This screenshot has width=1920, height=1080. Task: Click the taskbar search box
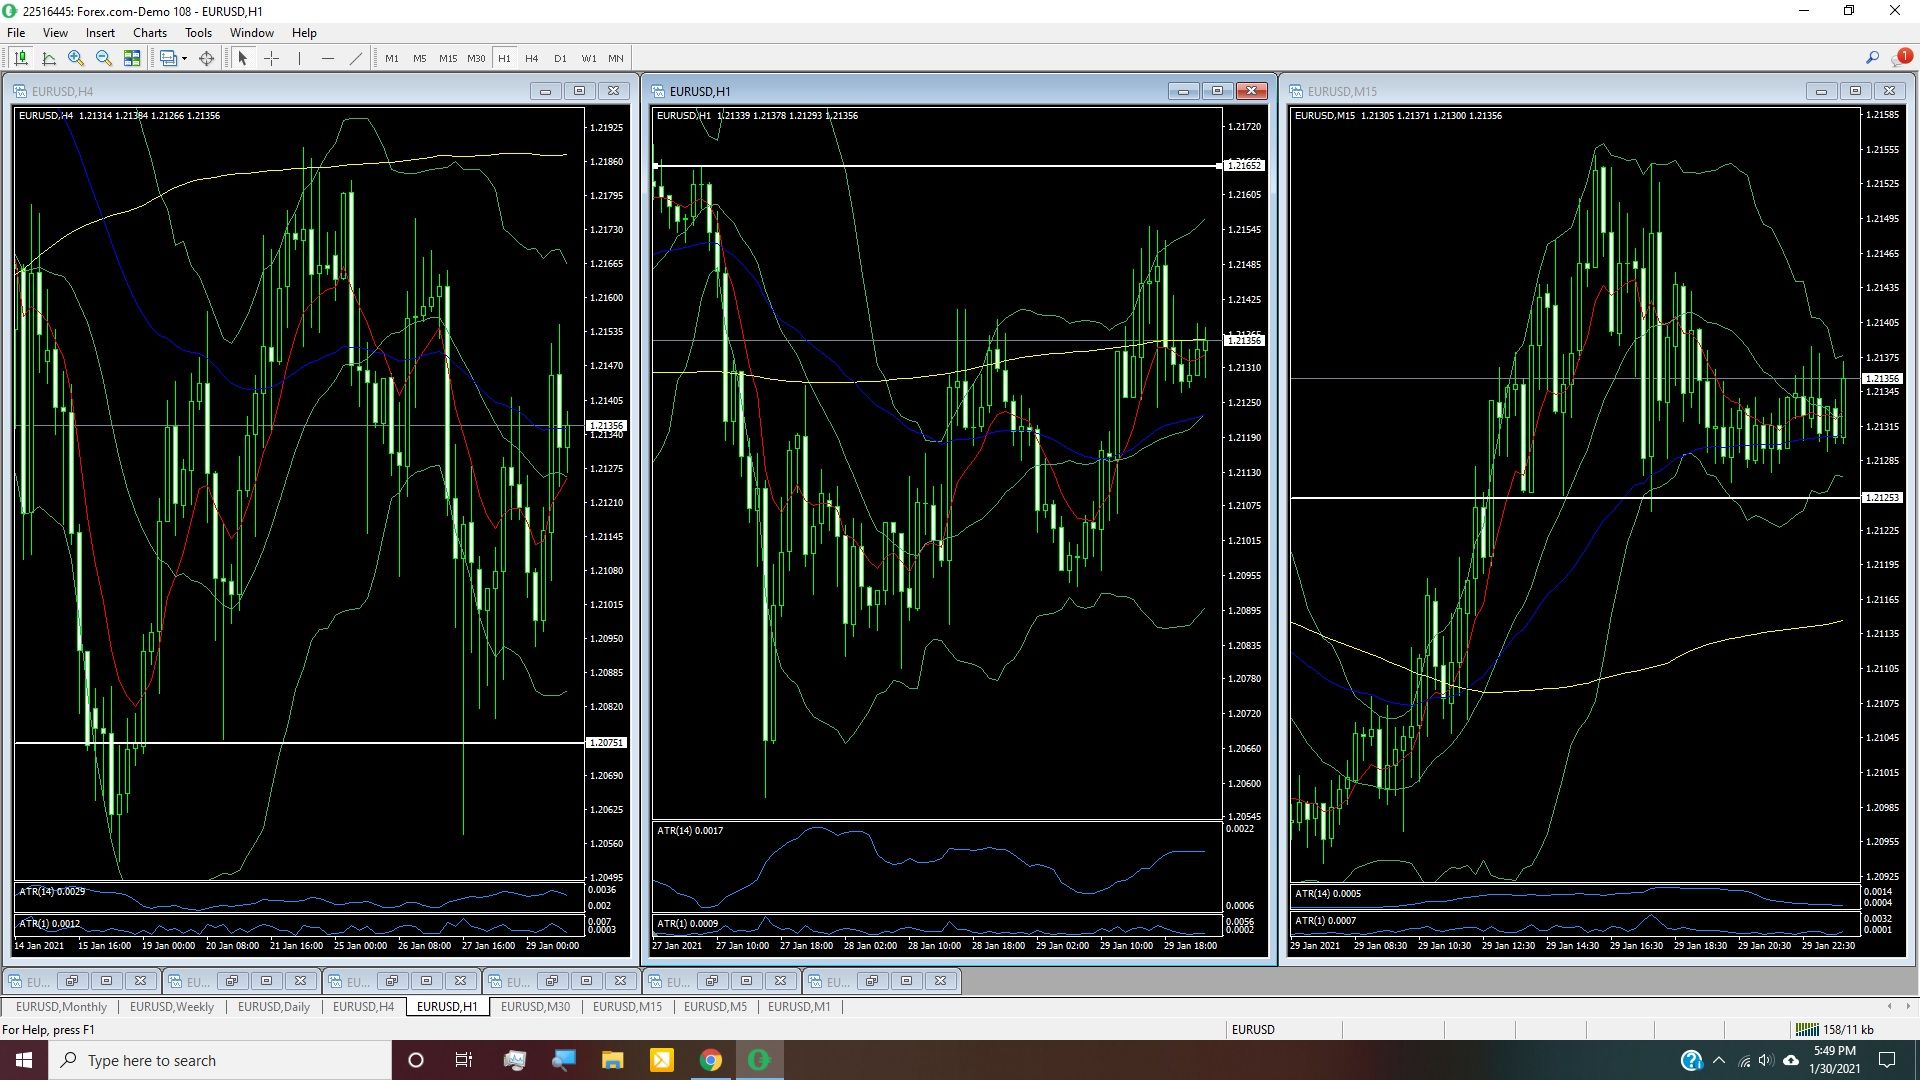[220, 1060]
